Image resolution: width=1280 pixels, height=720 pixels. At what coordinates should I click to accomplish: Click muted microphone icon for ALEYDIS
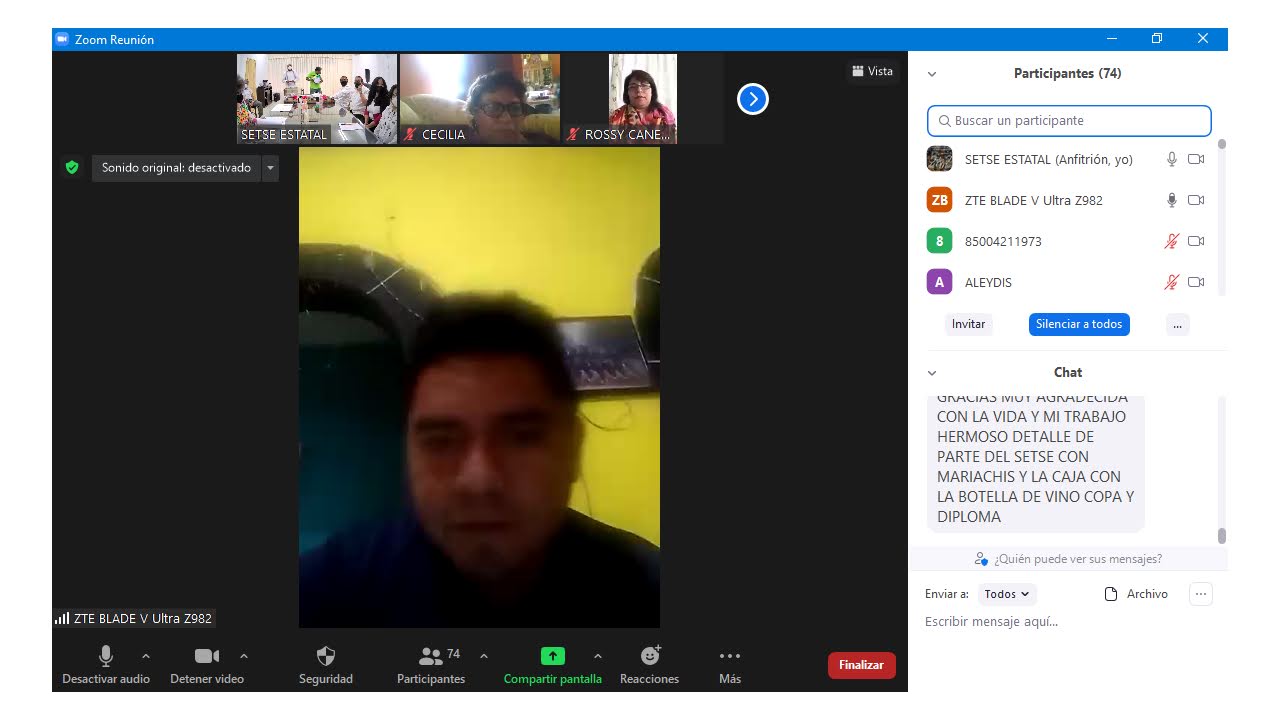coord(1172,282)
